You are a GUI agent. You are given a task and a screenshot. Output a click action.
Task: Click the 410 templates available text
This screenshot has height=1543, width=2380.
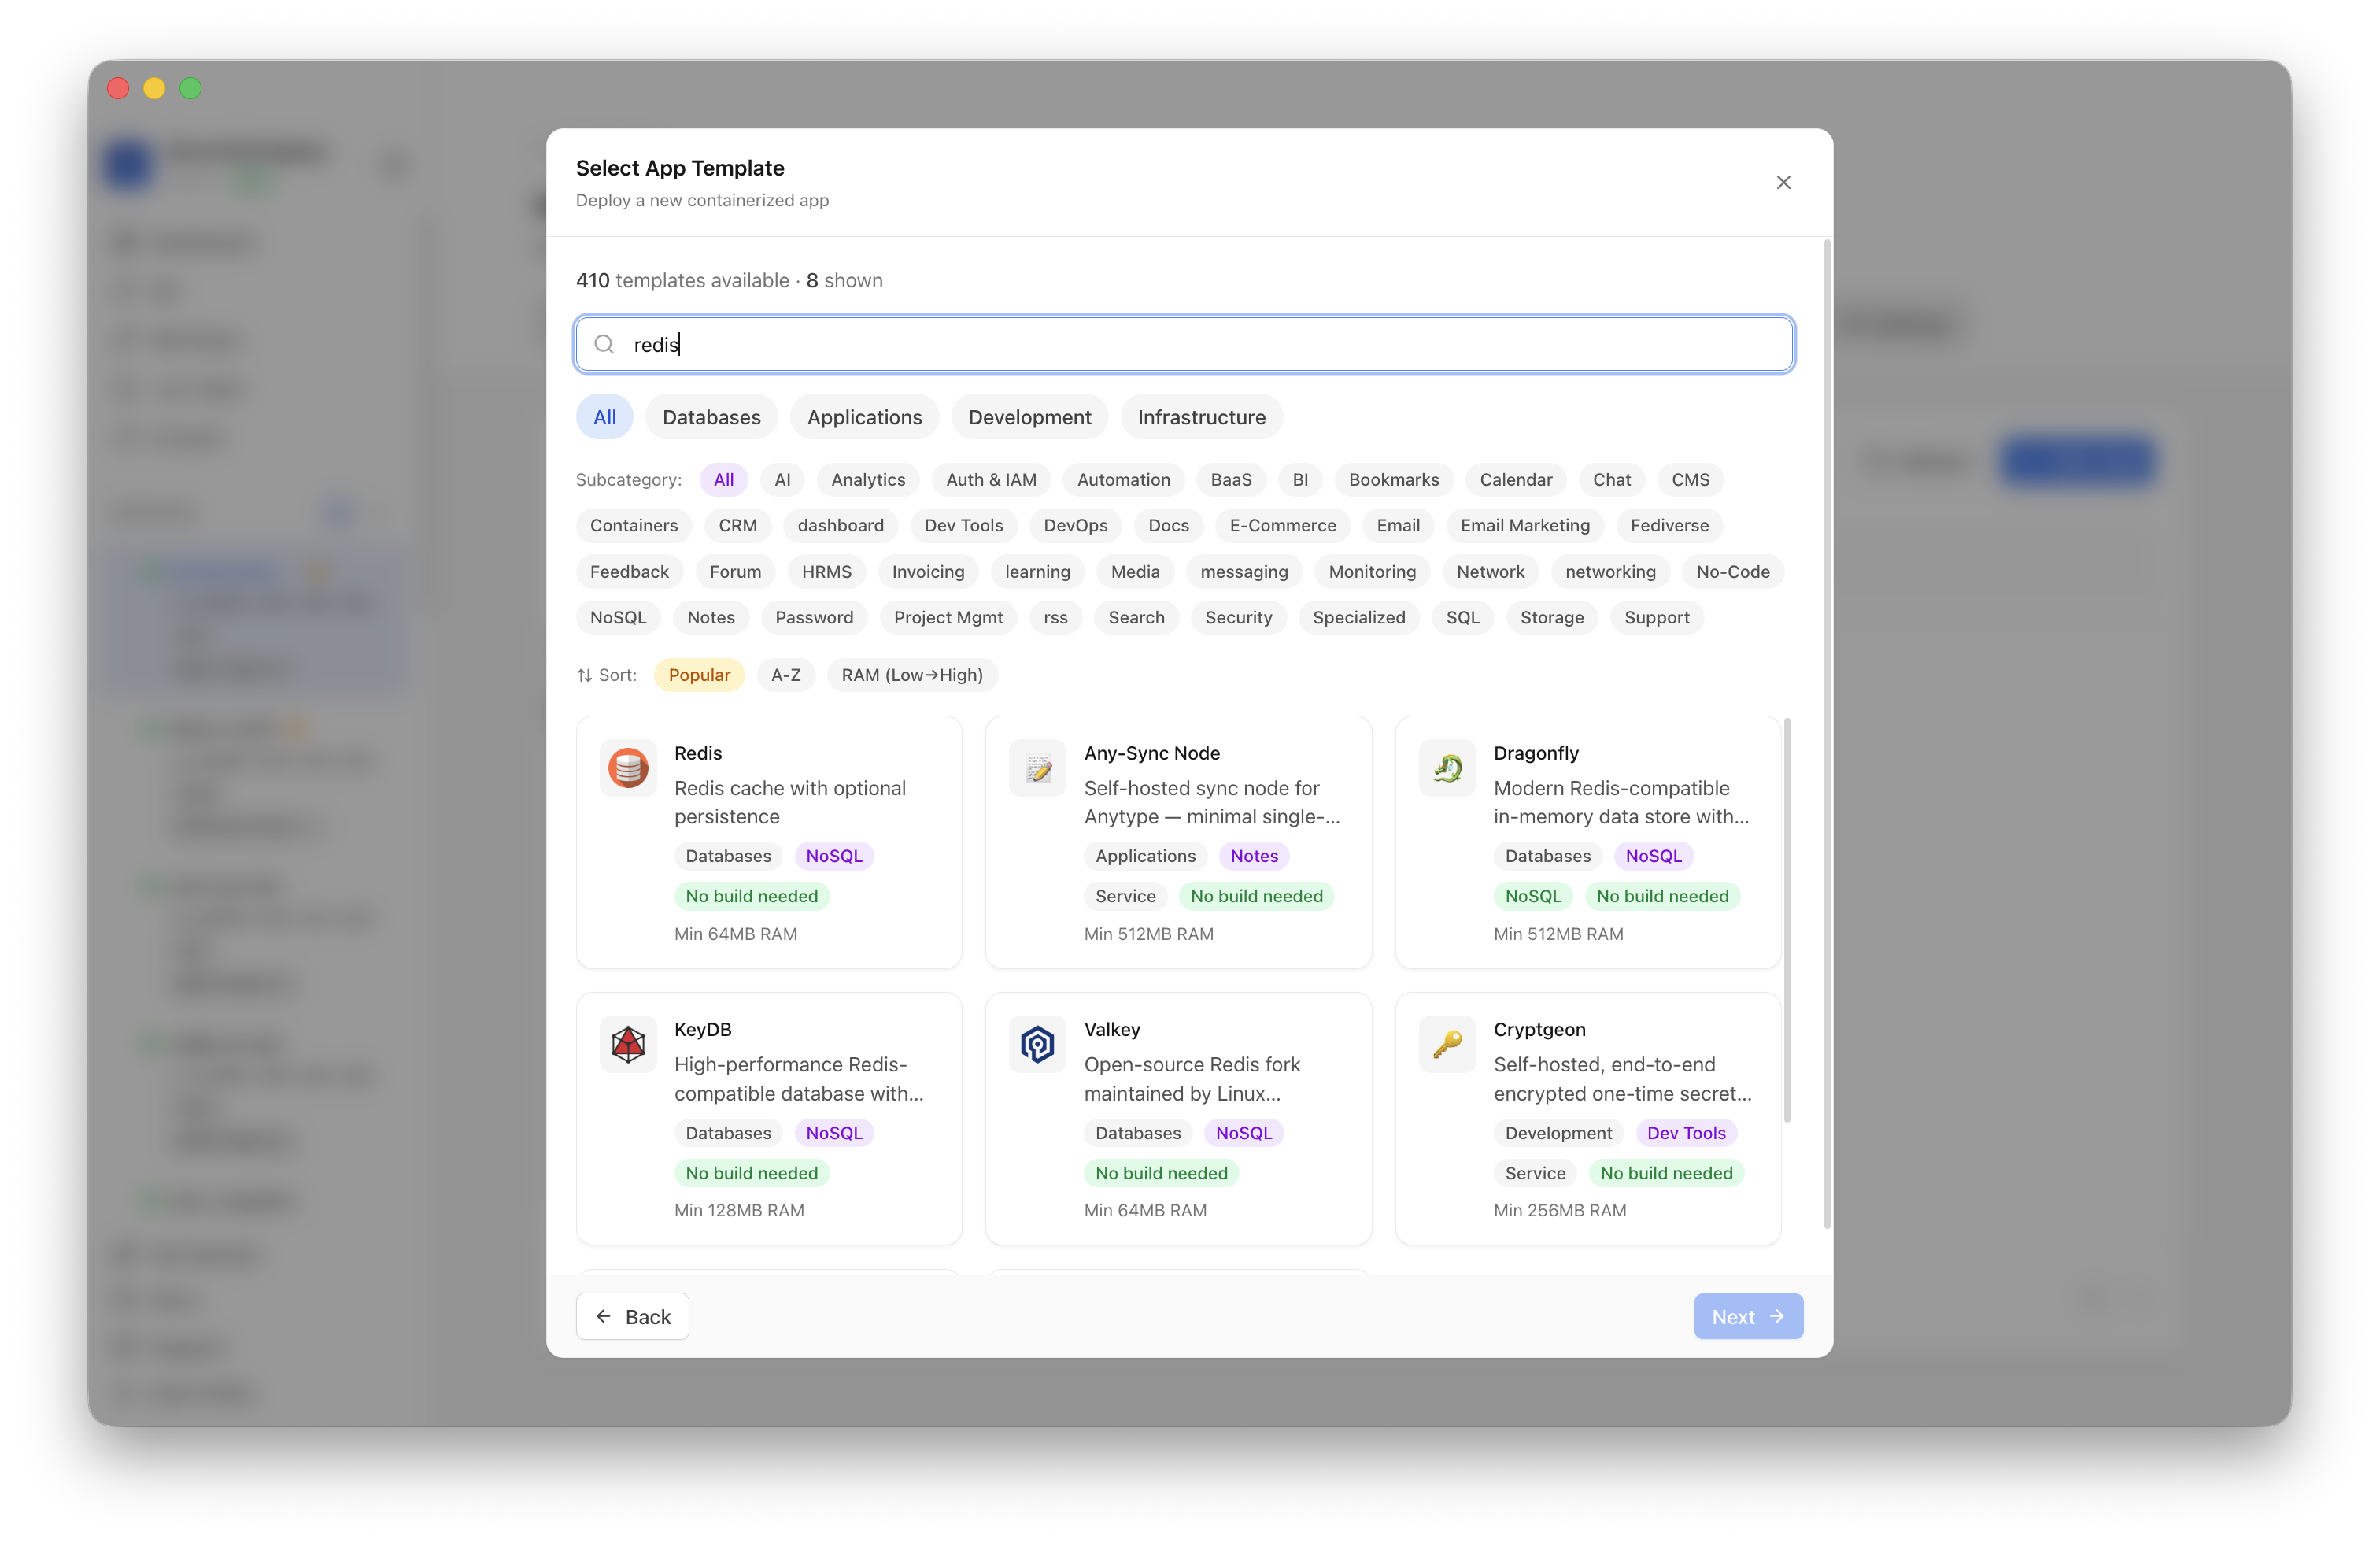[682, 280]
